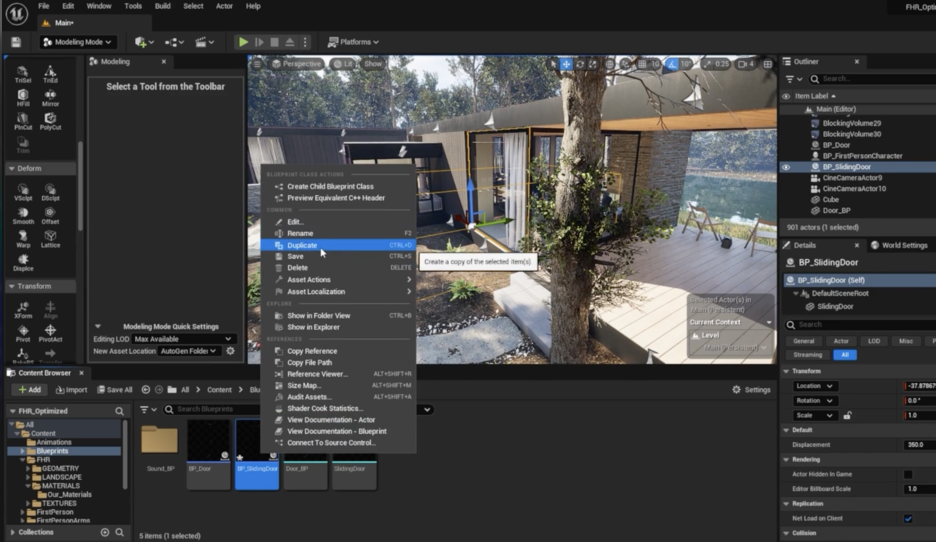Open the Modeling Mode dropdown

point(78,42)
